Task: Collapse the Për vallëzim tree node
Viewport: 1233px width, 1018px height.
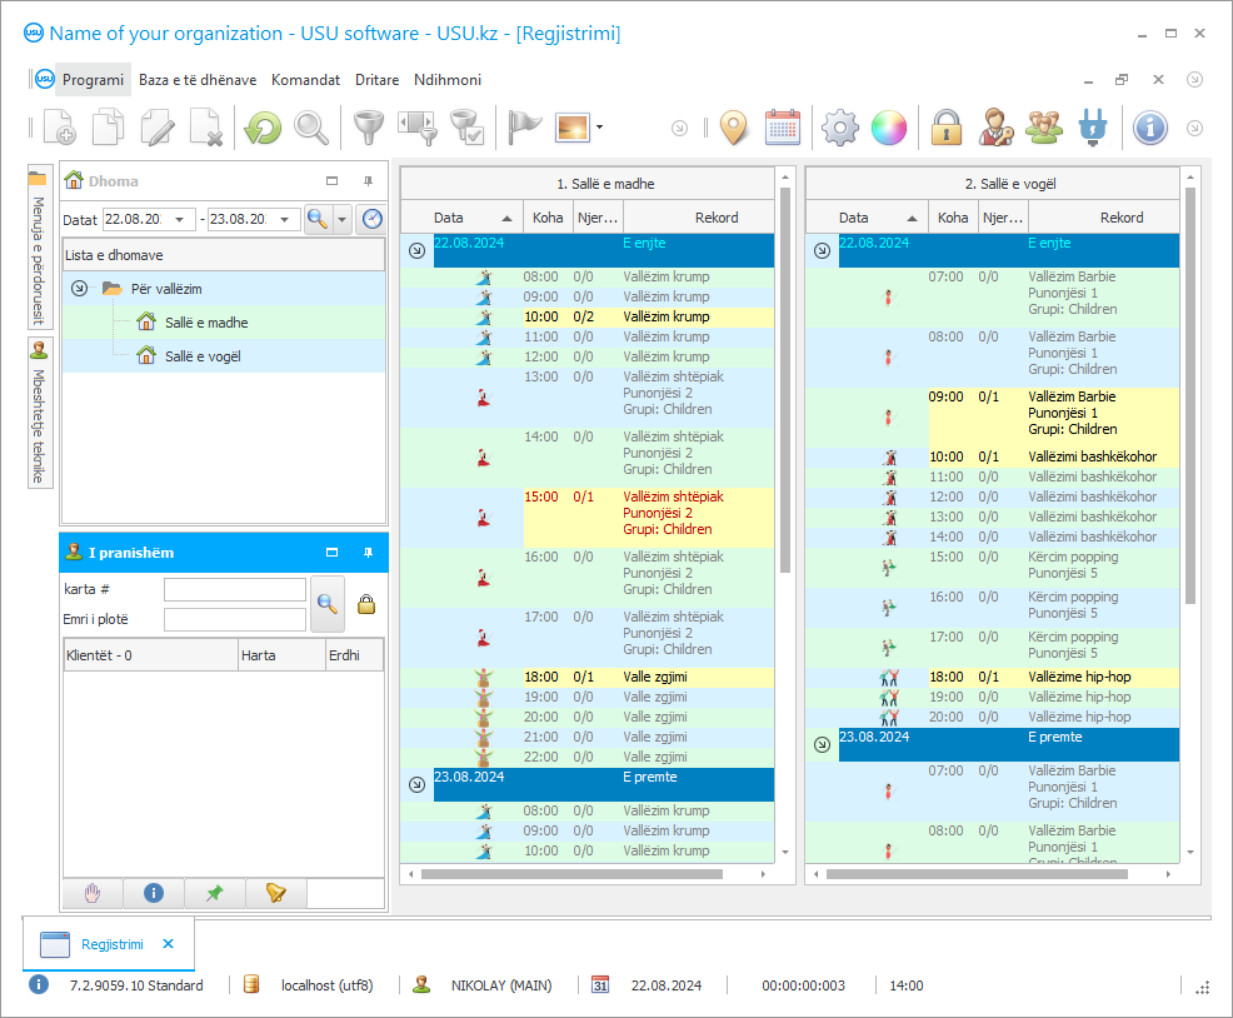Action: (79, 289)
